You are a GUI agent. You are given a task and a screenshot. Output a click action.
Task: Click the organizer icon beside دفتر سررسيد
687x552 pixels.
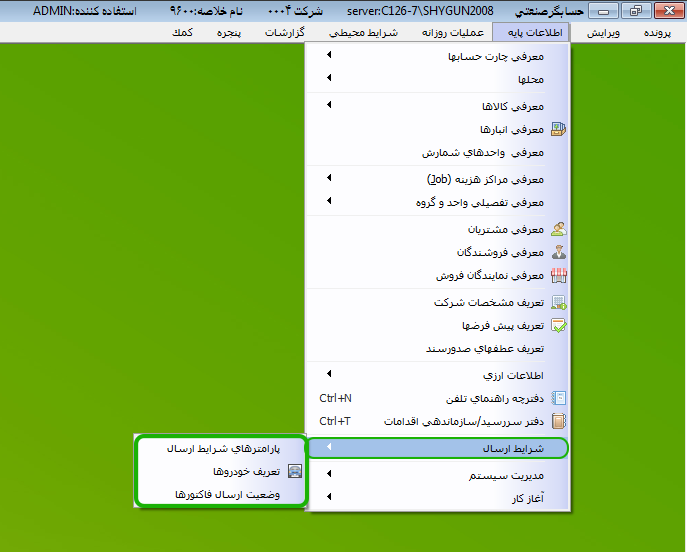point(558,421)
